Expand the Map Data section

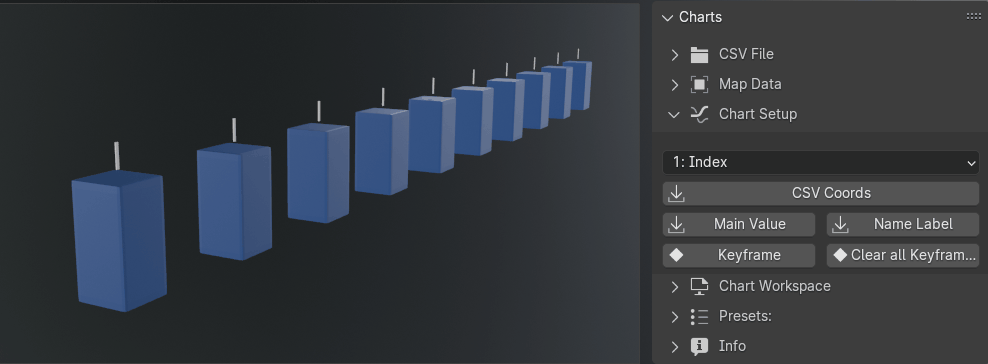pos(675,84)
